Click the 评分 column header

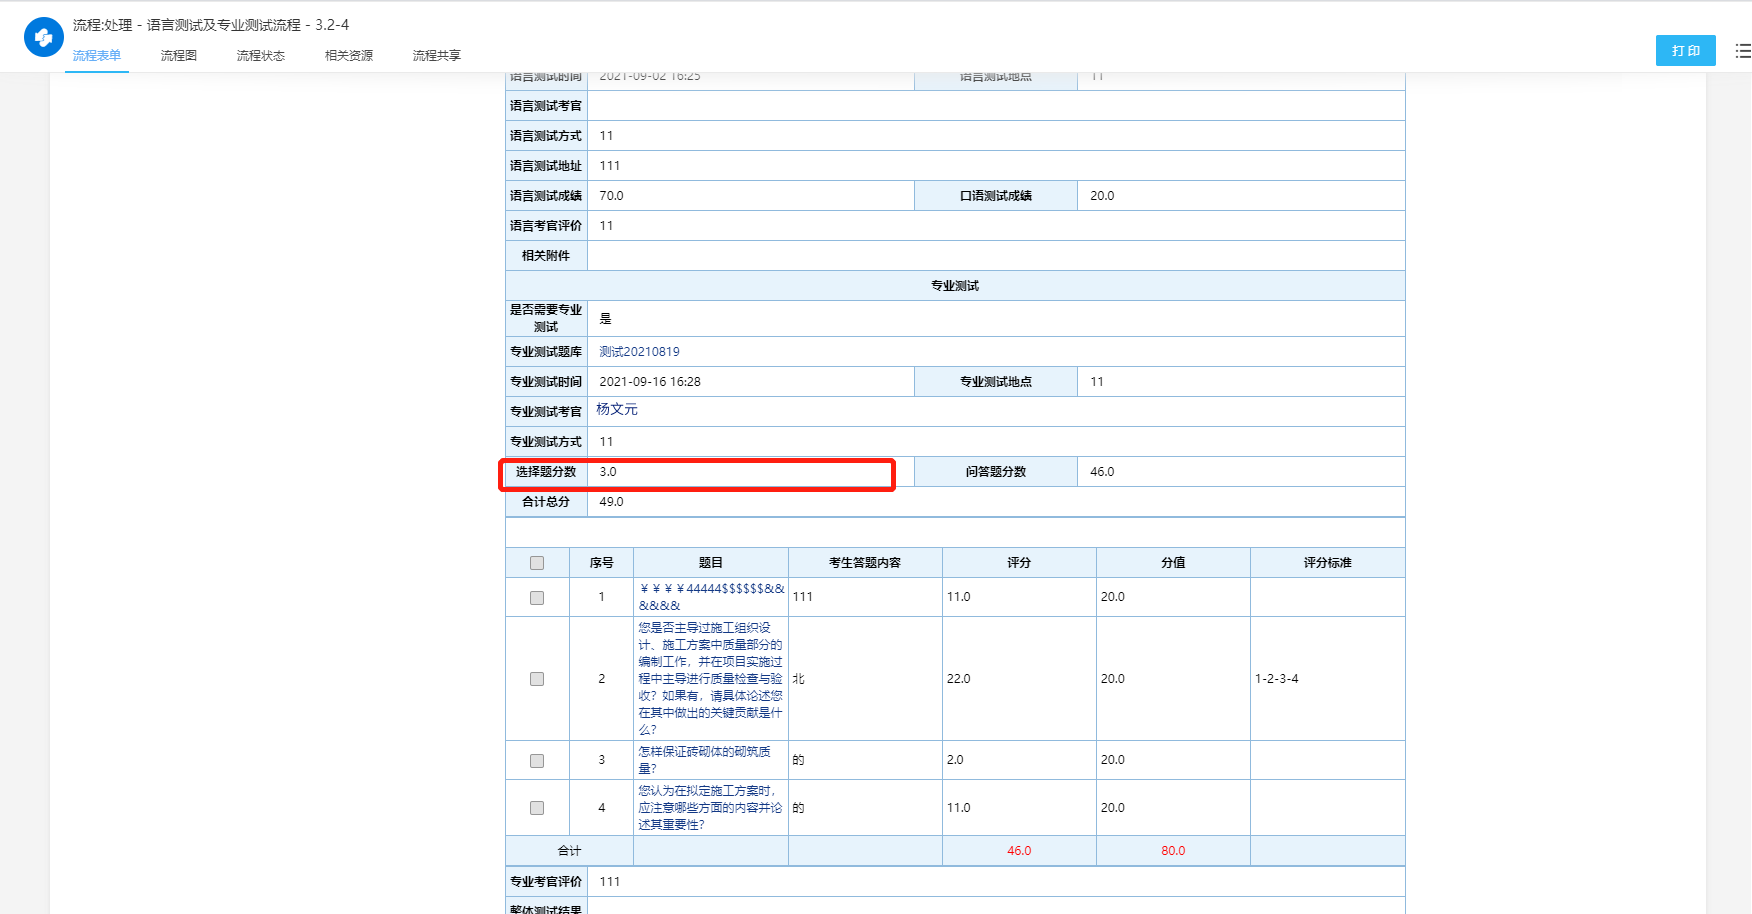1019,563
